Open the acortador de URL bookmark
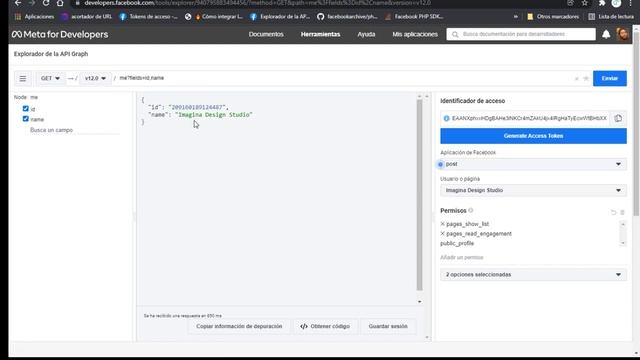The height and width of the screenshot is (360, 640). tap(86, 17)
